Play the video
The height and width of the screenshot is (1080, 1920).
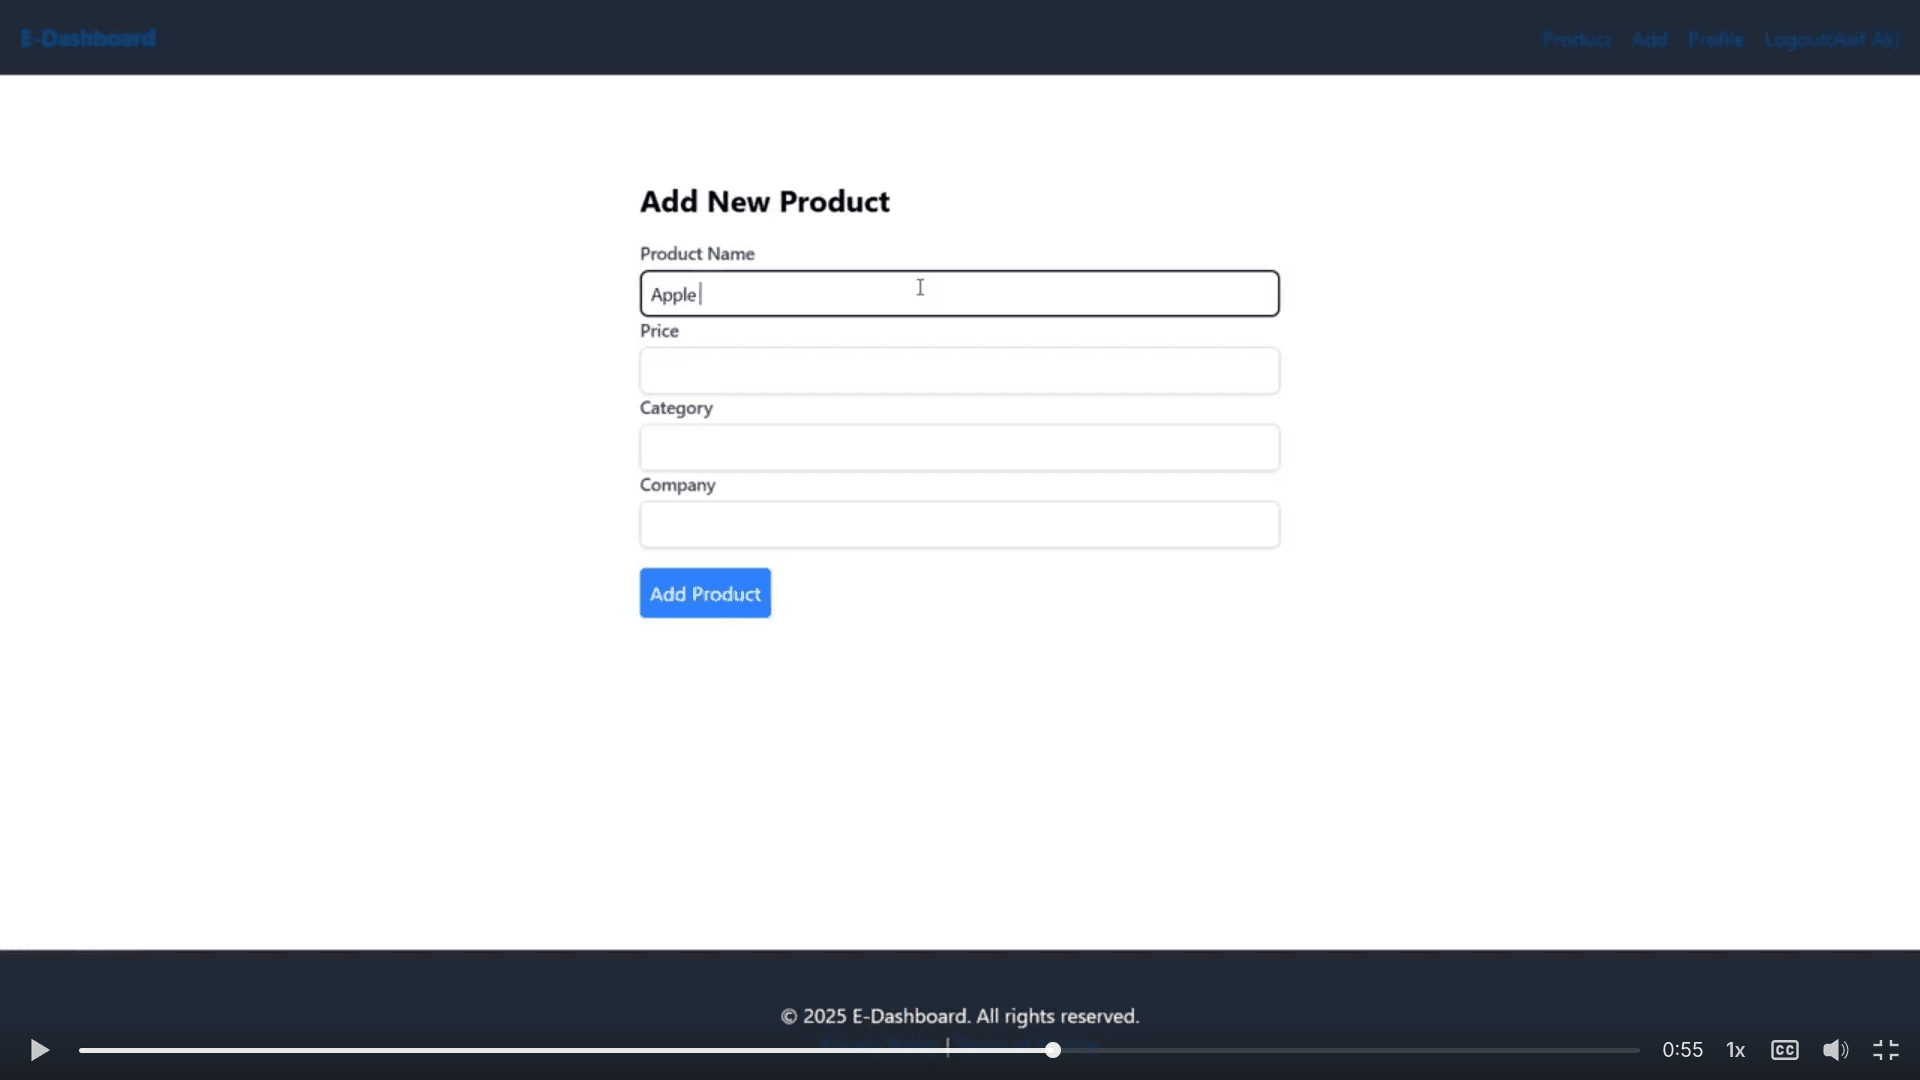(x=39, y=1050)
